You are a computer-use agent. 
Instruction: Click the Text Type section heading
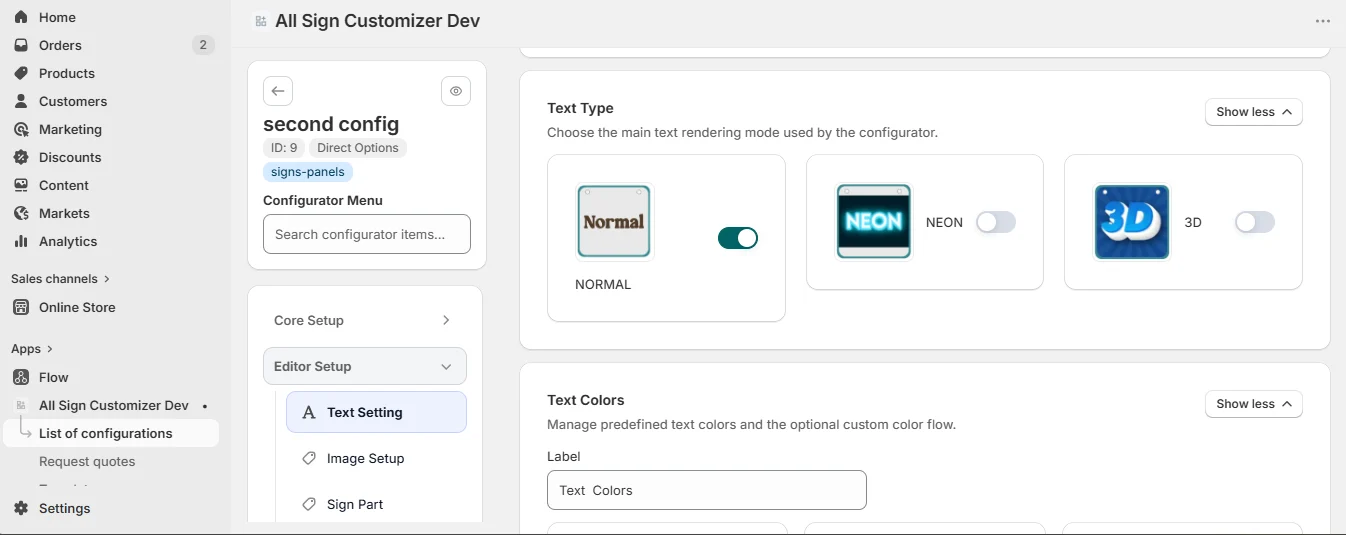tap(580, 108)
